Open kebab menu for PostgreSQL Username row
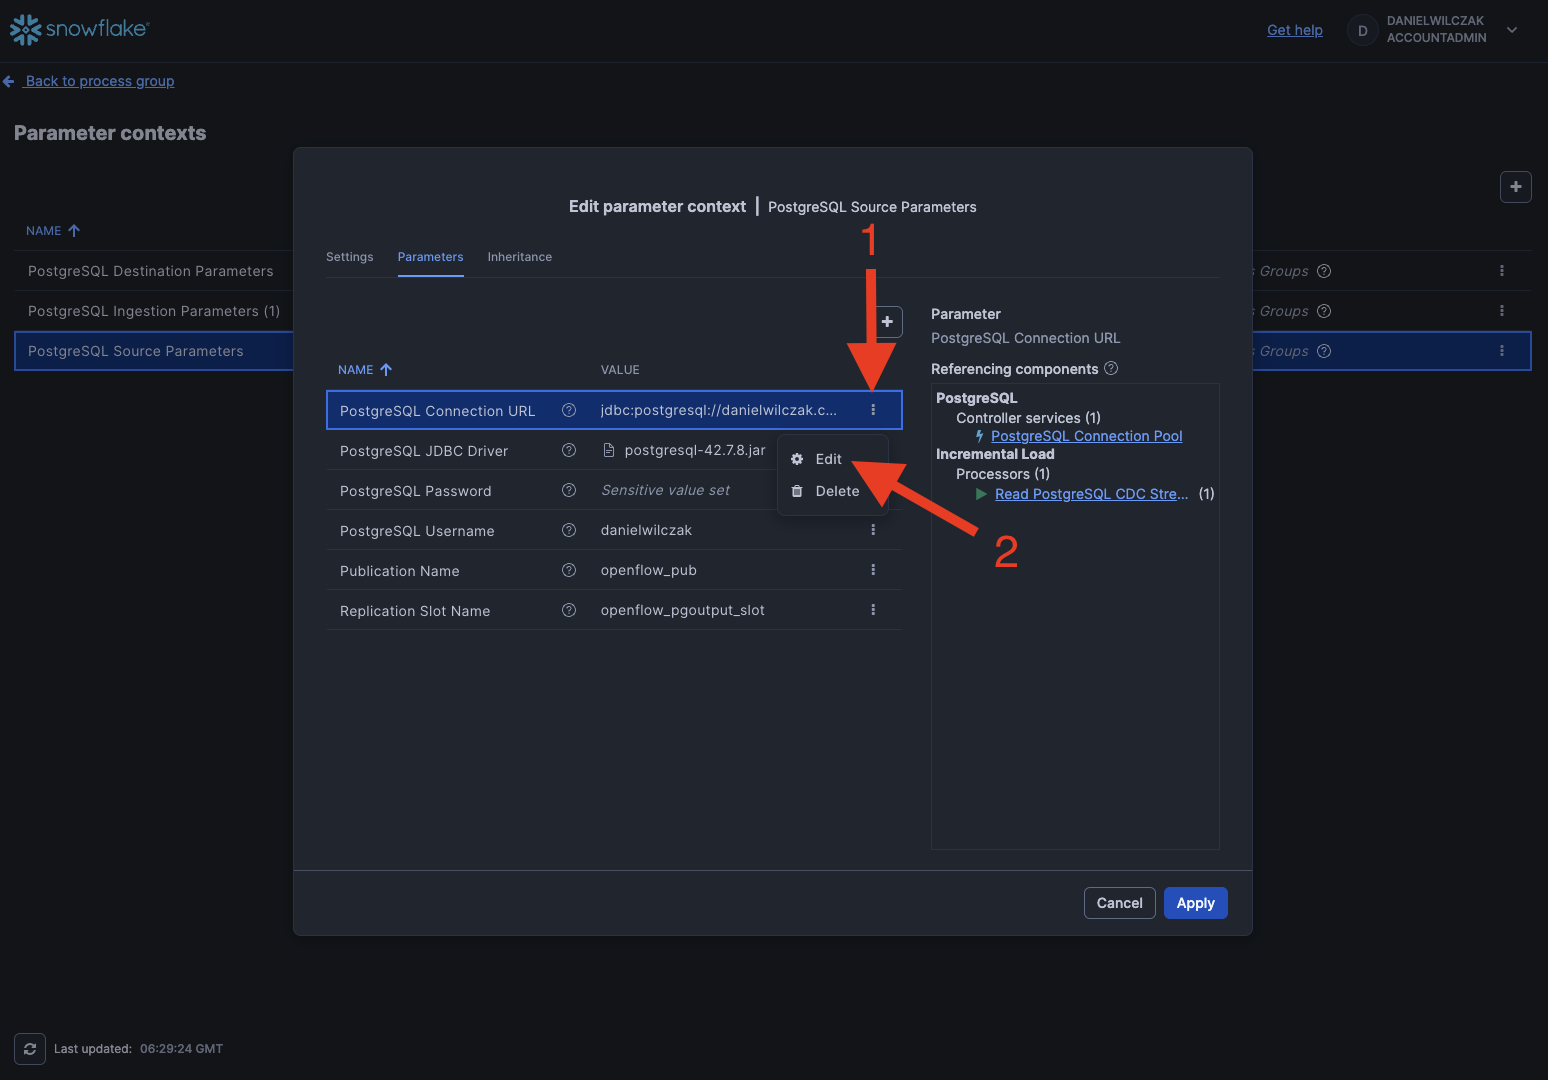 [x=873, y=530]
